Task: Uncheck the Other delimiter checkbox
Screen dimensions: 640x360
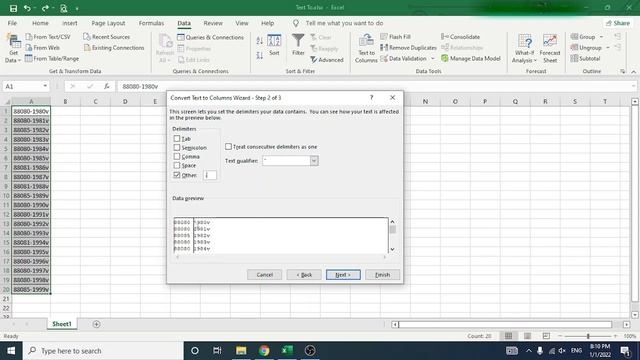Action: click(177, 175)
